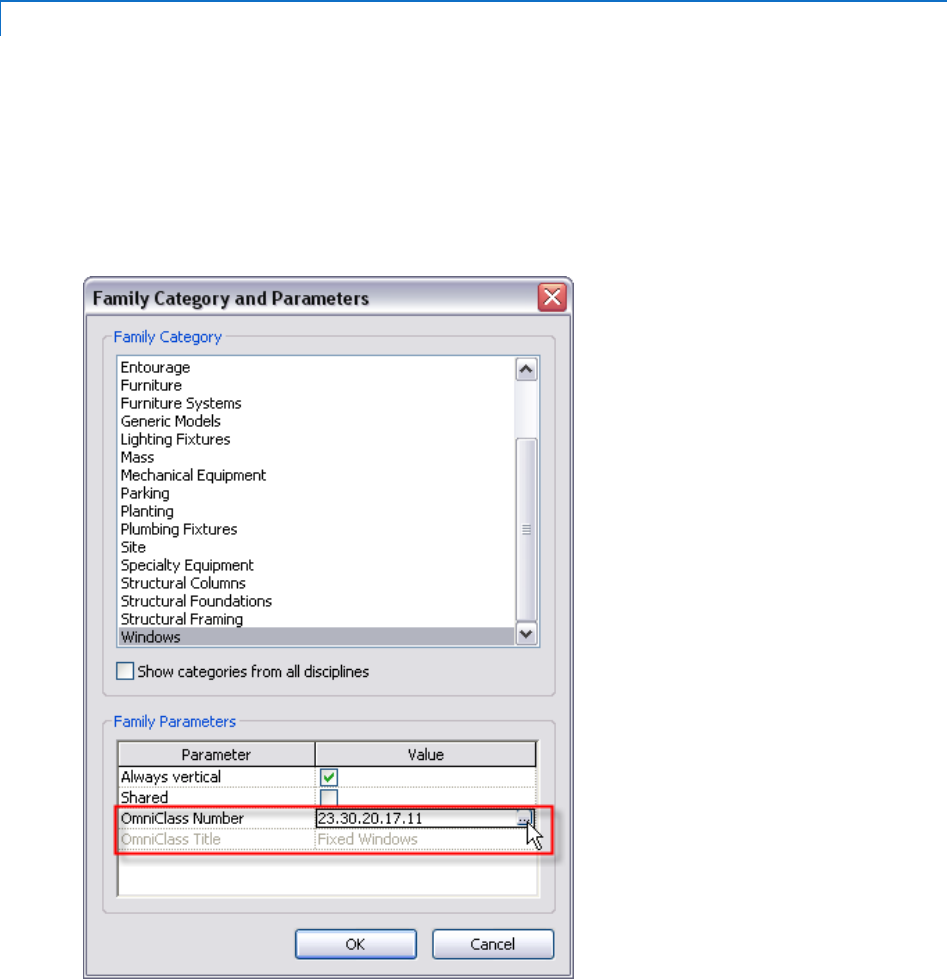Screen dimensions: 947x979
Task: Click the category list scrollbar thumb
Action: tap(526, 529)
